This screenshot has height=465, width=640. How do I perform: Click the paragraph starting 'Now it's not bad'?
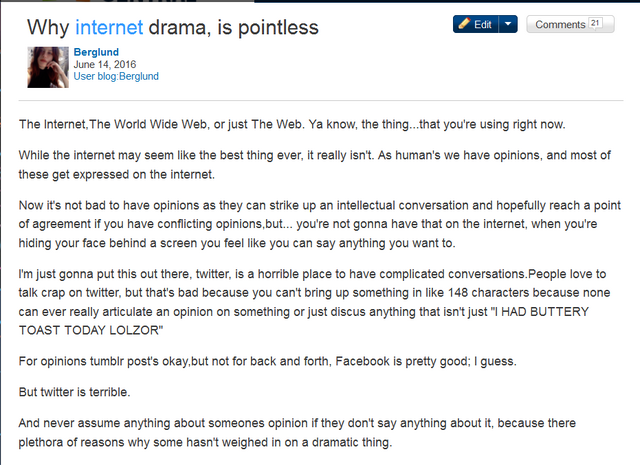(320, 224)
